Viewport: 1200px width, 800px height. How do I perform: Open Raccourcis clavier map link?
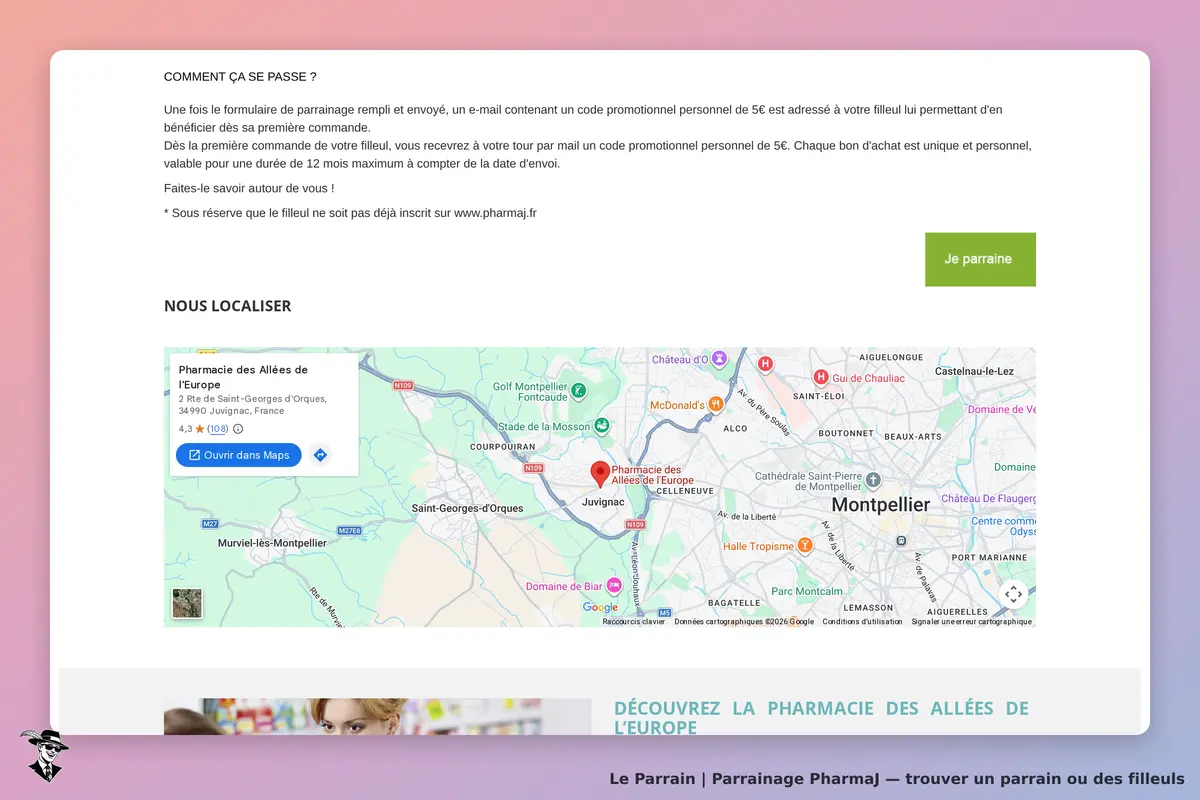[633, 621]
